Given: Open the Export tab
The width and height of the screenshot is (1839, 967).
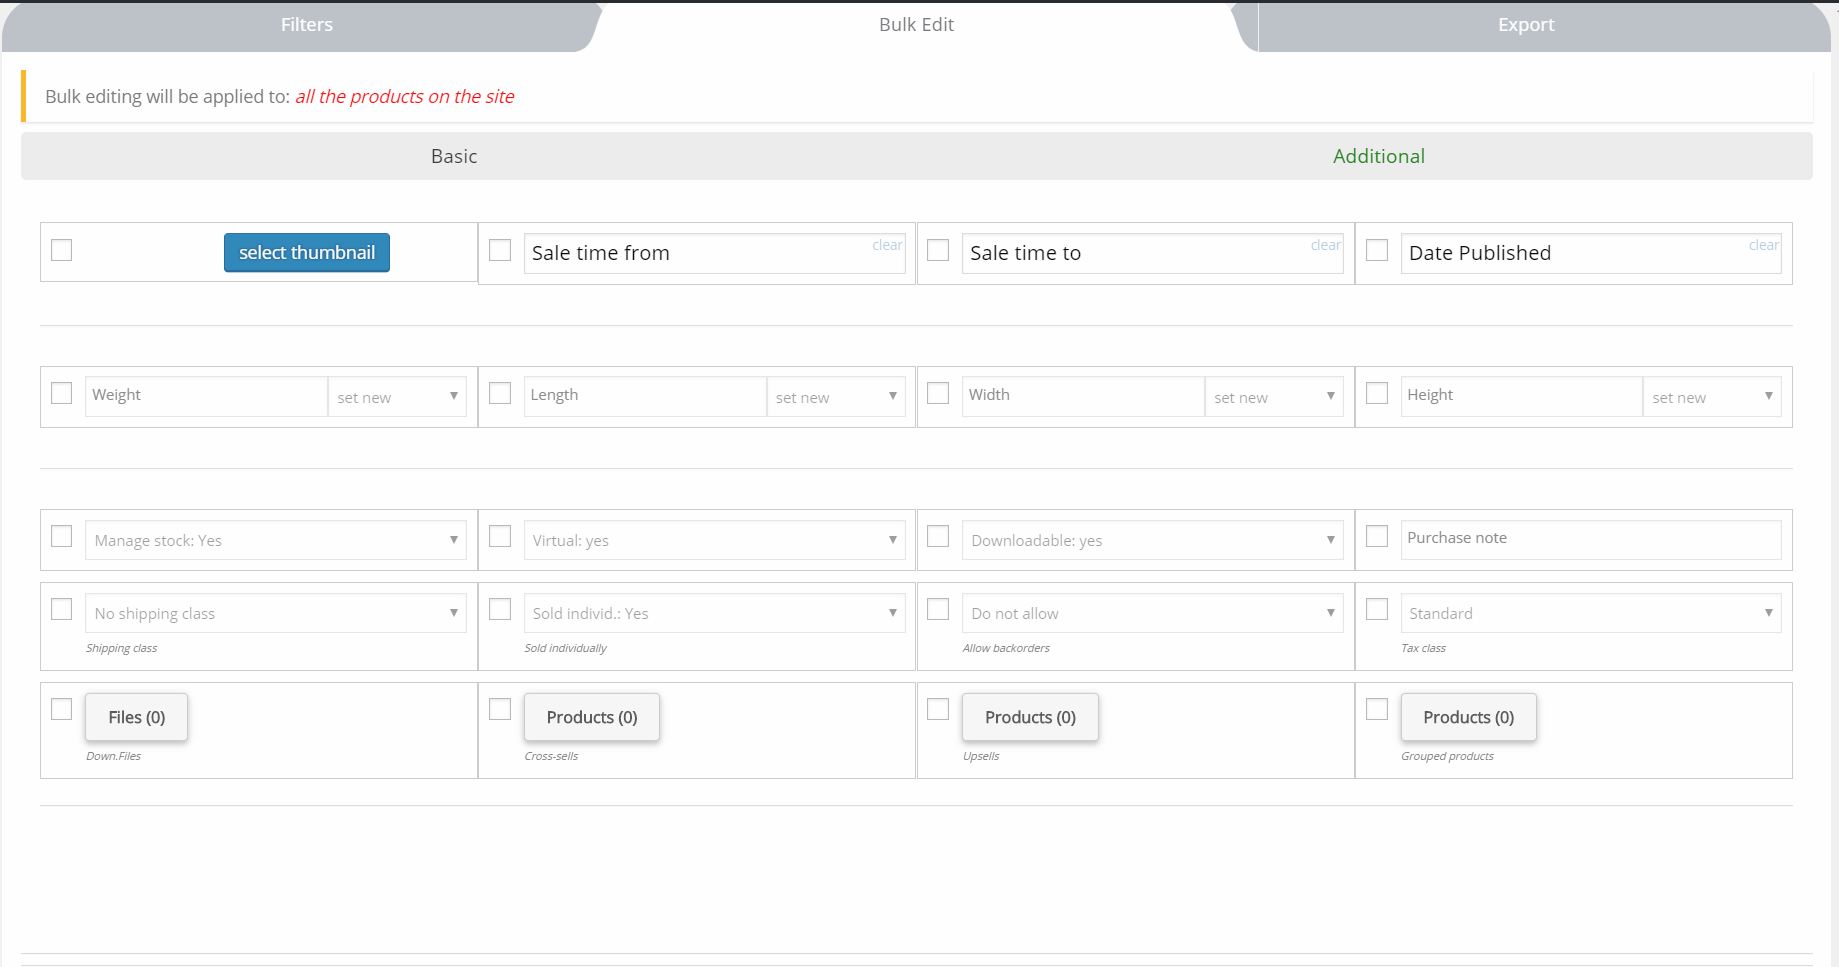Looking at the screenshot, I should (1525, 25).
